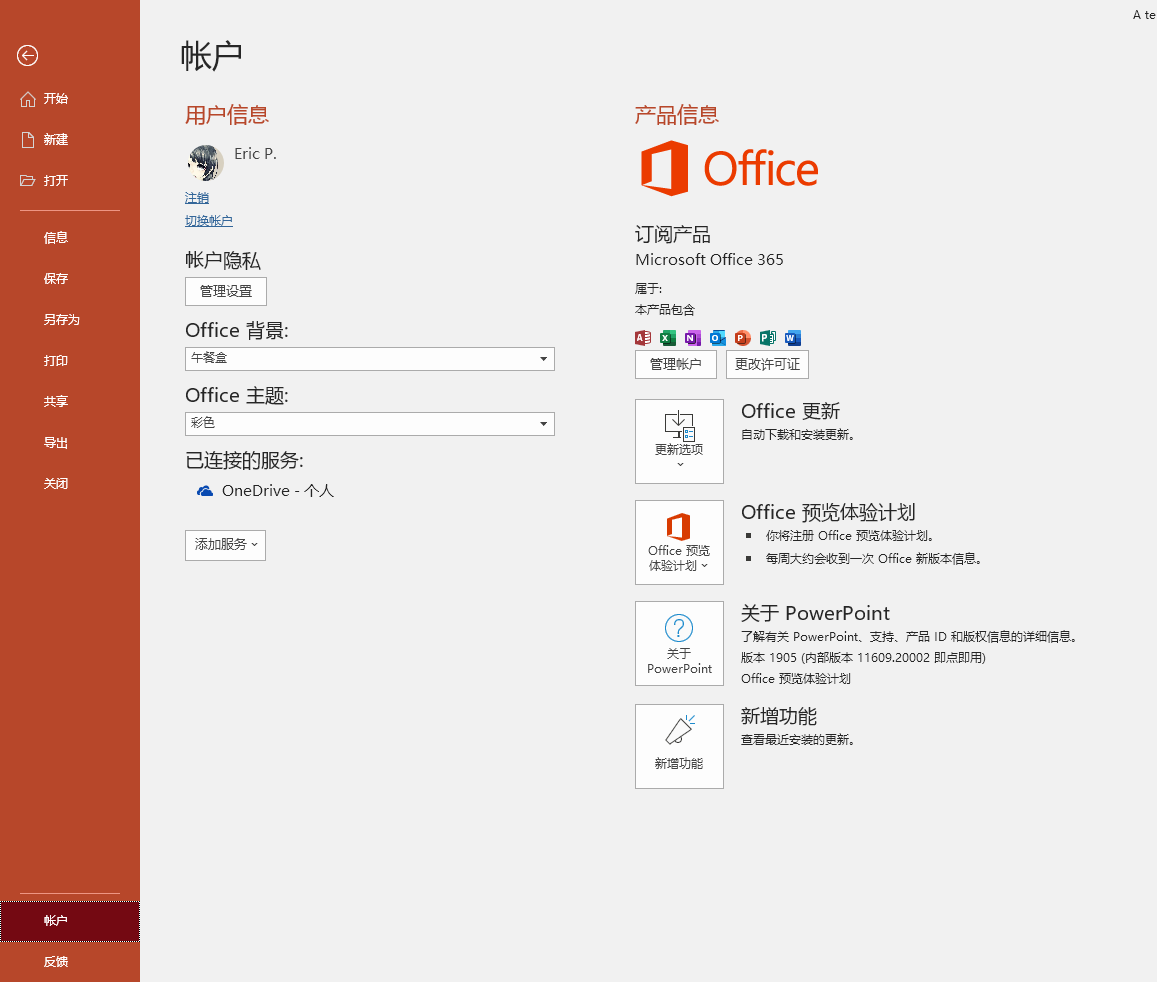The width and height of the screenshot is (1157, 982).
Task: Click the Word app icon
Action: (x=792, y=338)
